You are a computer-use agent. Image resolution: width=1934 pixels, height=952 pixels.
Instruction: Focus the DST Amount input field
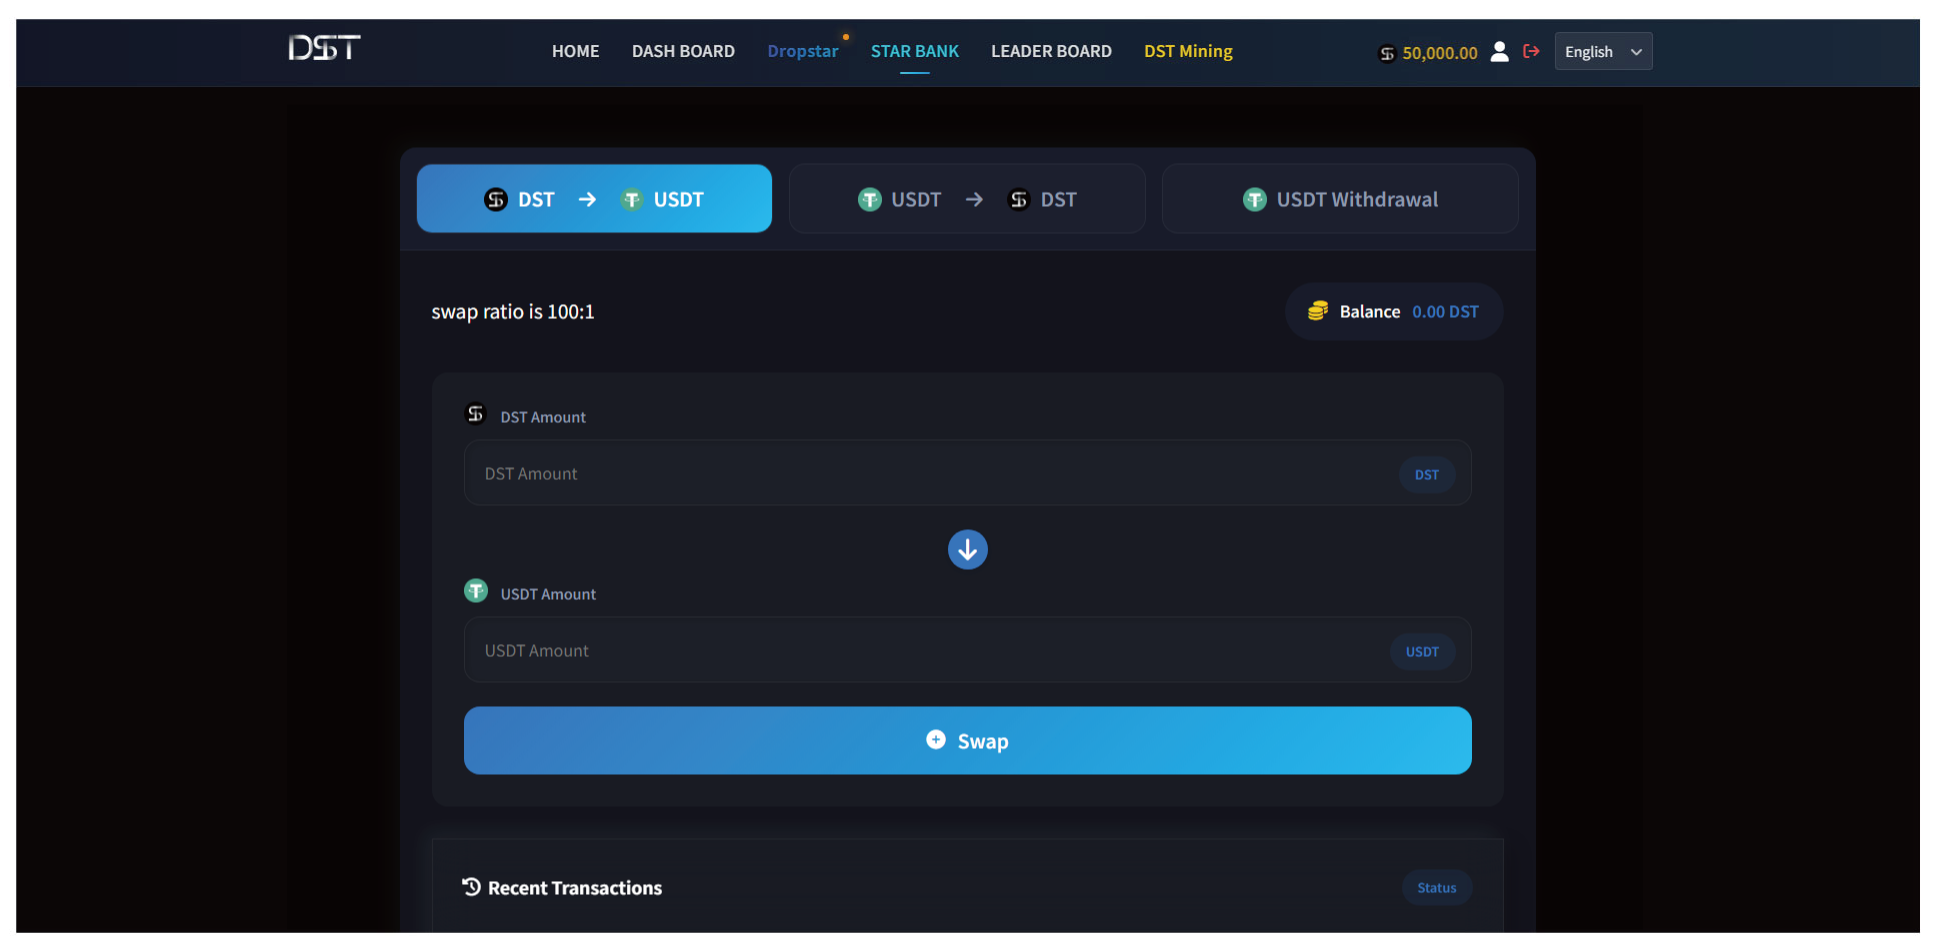click(930, 474)
